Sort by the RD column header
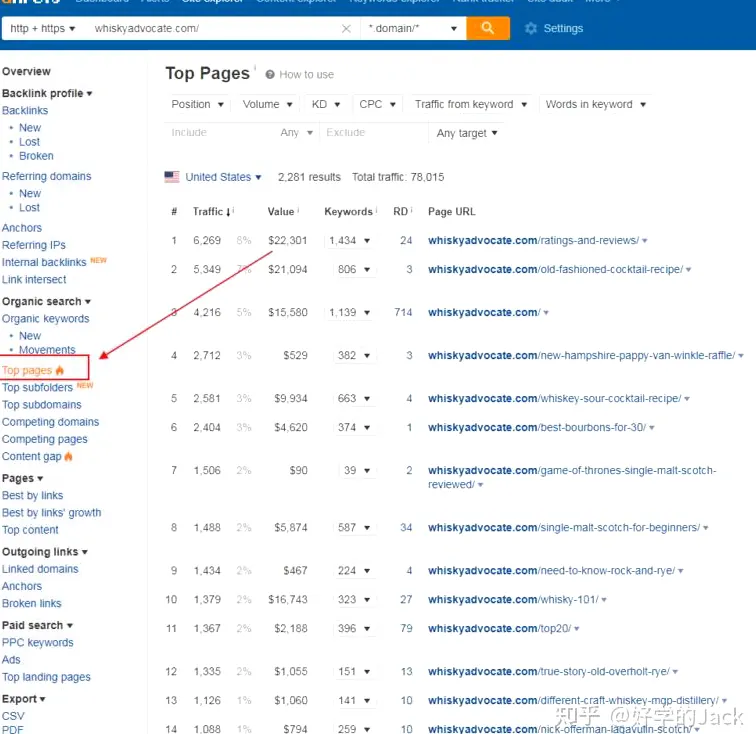Image resolution: width=756 pixels, height=734 pixels. point(400,212)
